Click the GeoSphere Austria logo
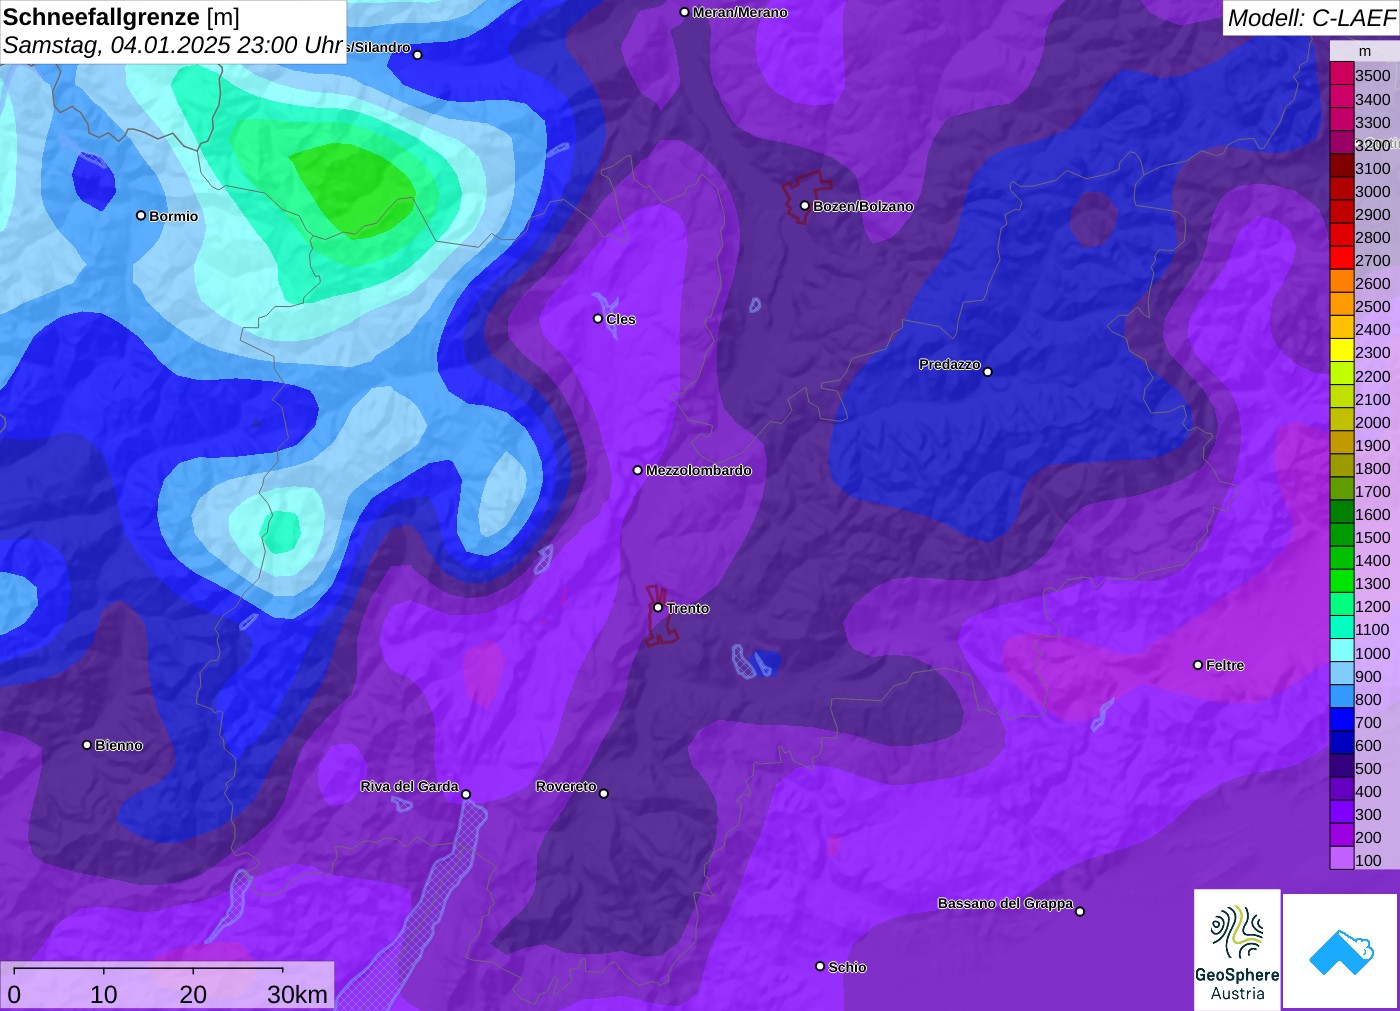The width and height of the screenshot is (1400, 1011). 1237,949
